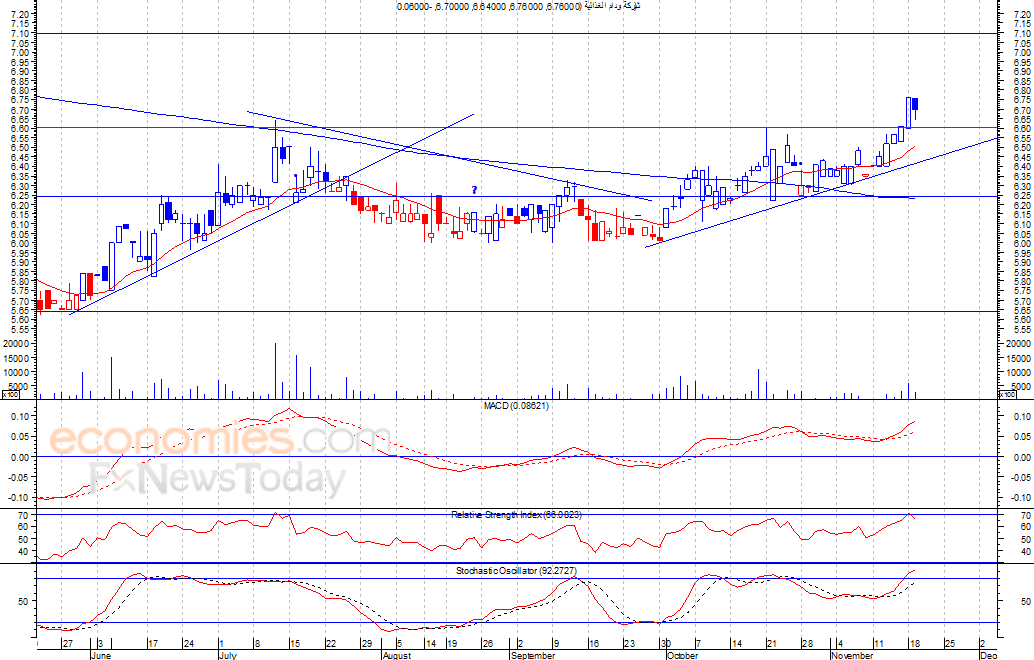Click the 20000 volume label on right axis

click(1015, 343)
